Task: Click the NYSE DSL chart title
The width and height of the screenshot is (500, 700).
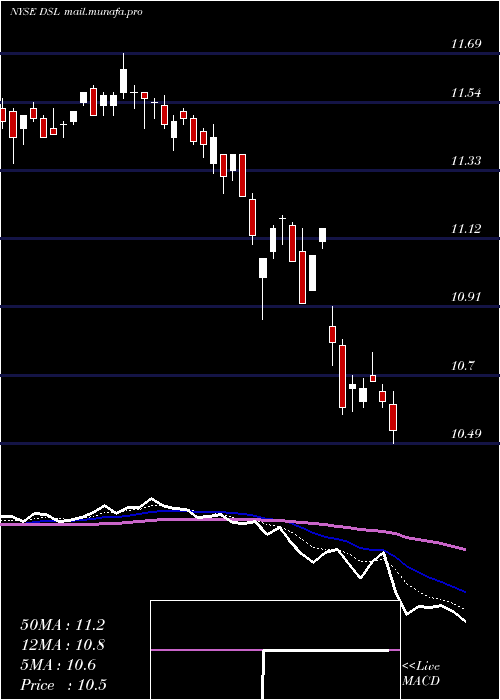Action: 76,12
